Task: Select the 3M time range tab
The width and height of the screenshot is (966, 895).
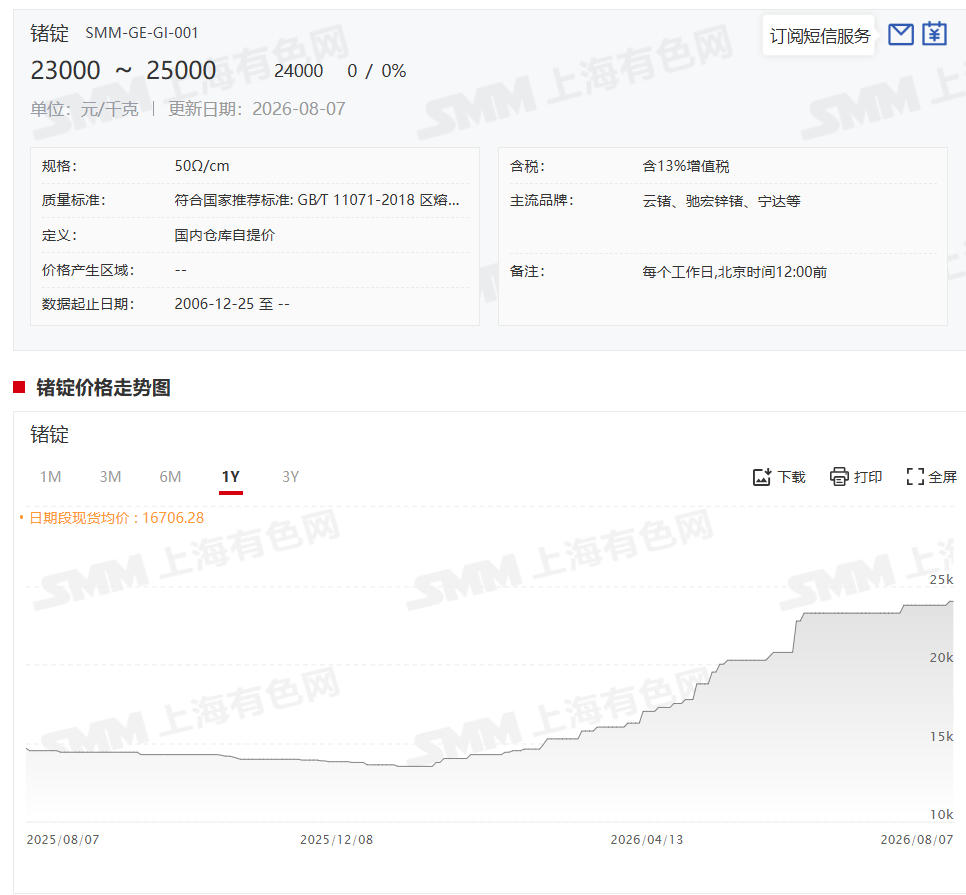Action: (110, 477)
